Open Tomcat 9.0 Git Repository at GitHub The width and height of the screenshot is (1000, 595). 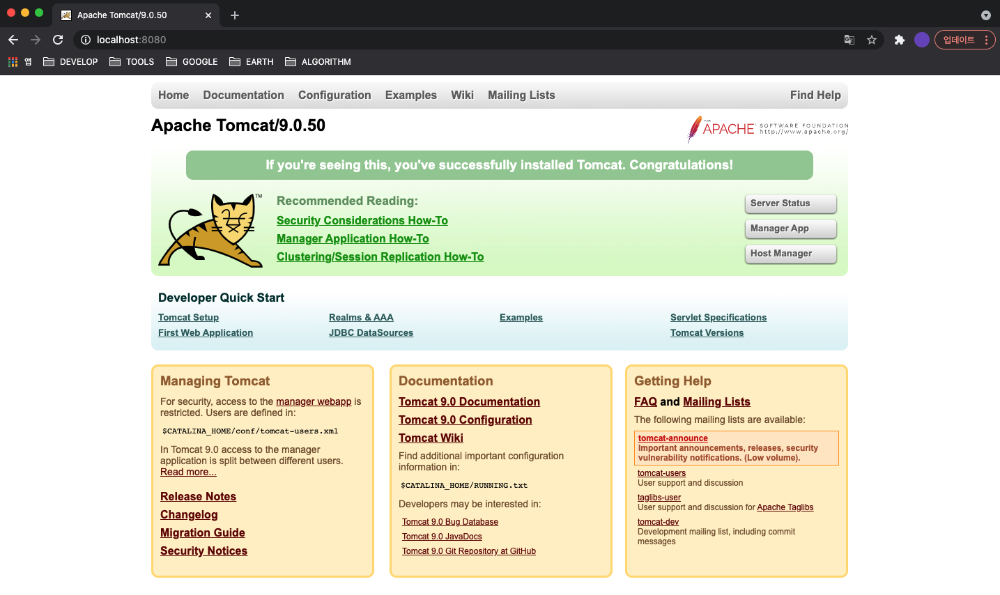pos(469,551)
